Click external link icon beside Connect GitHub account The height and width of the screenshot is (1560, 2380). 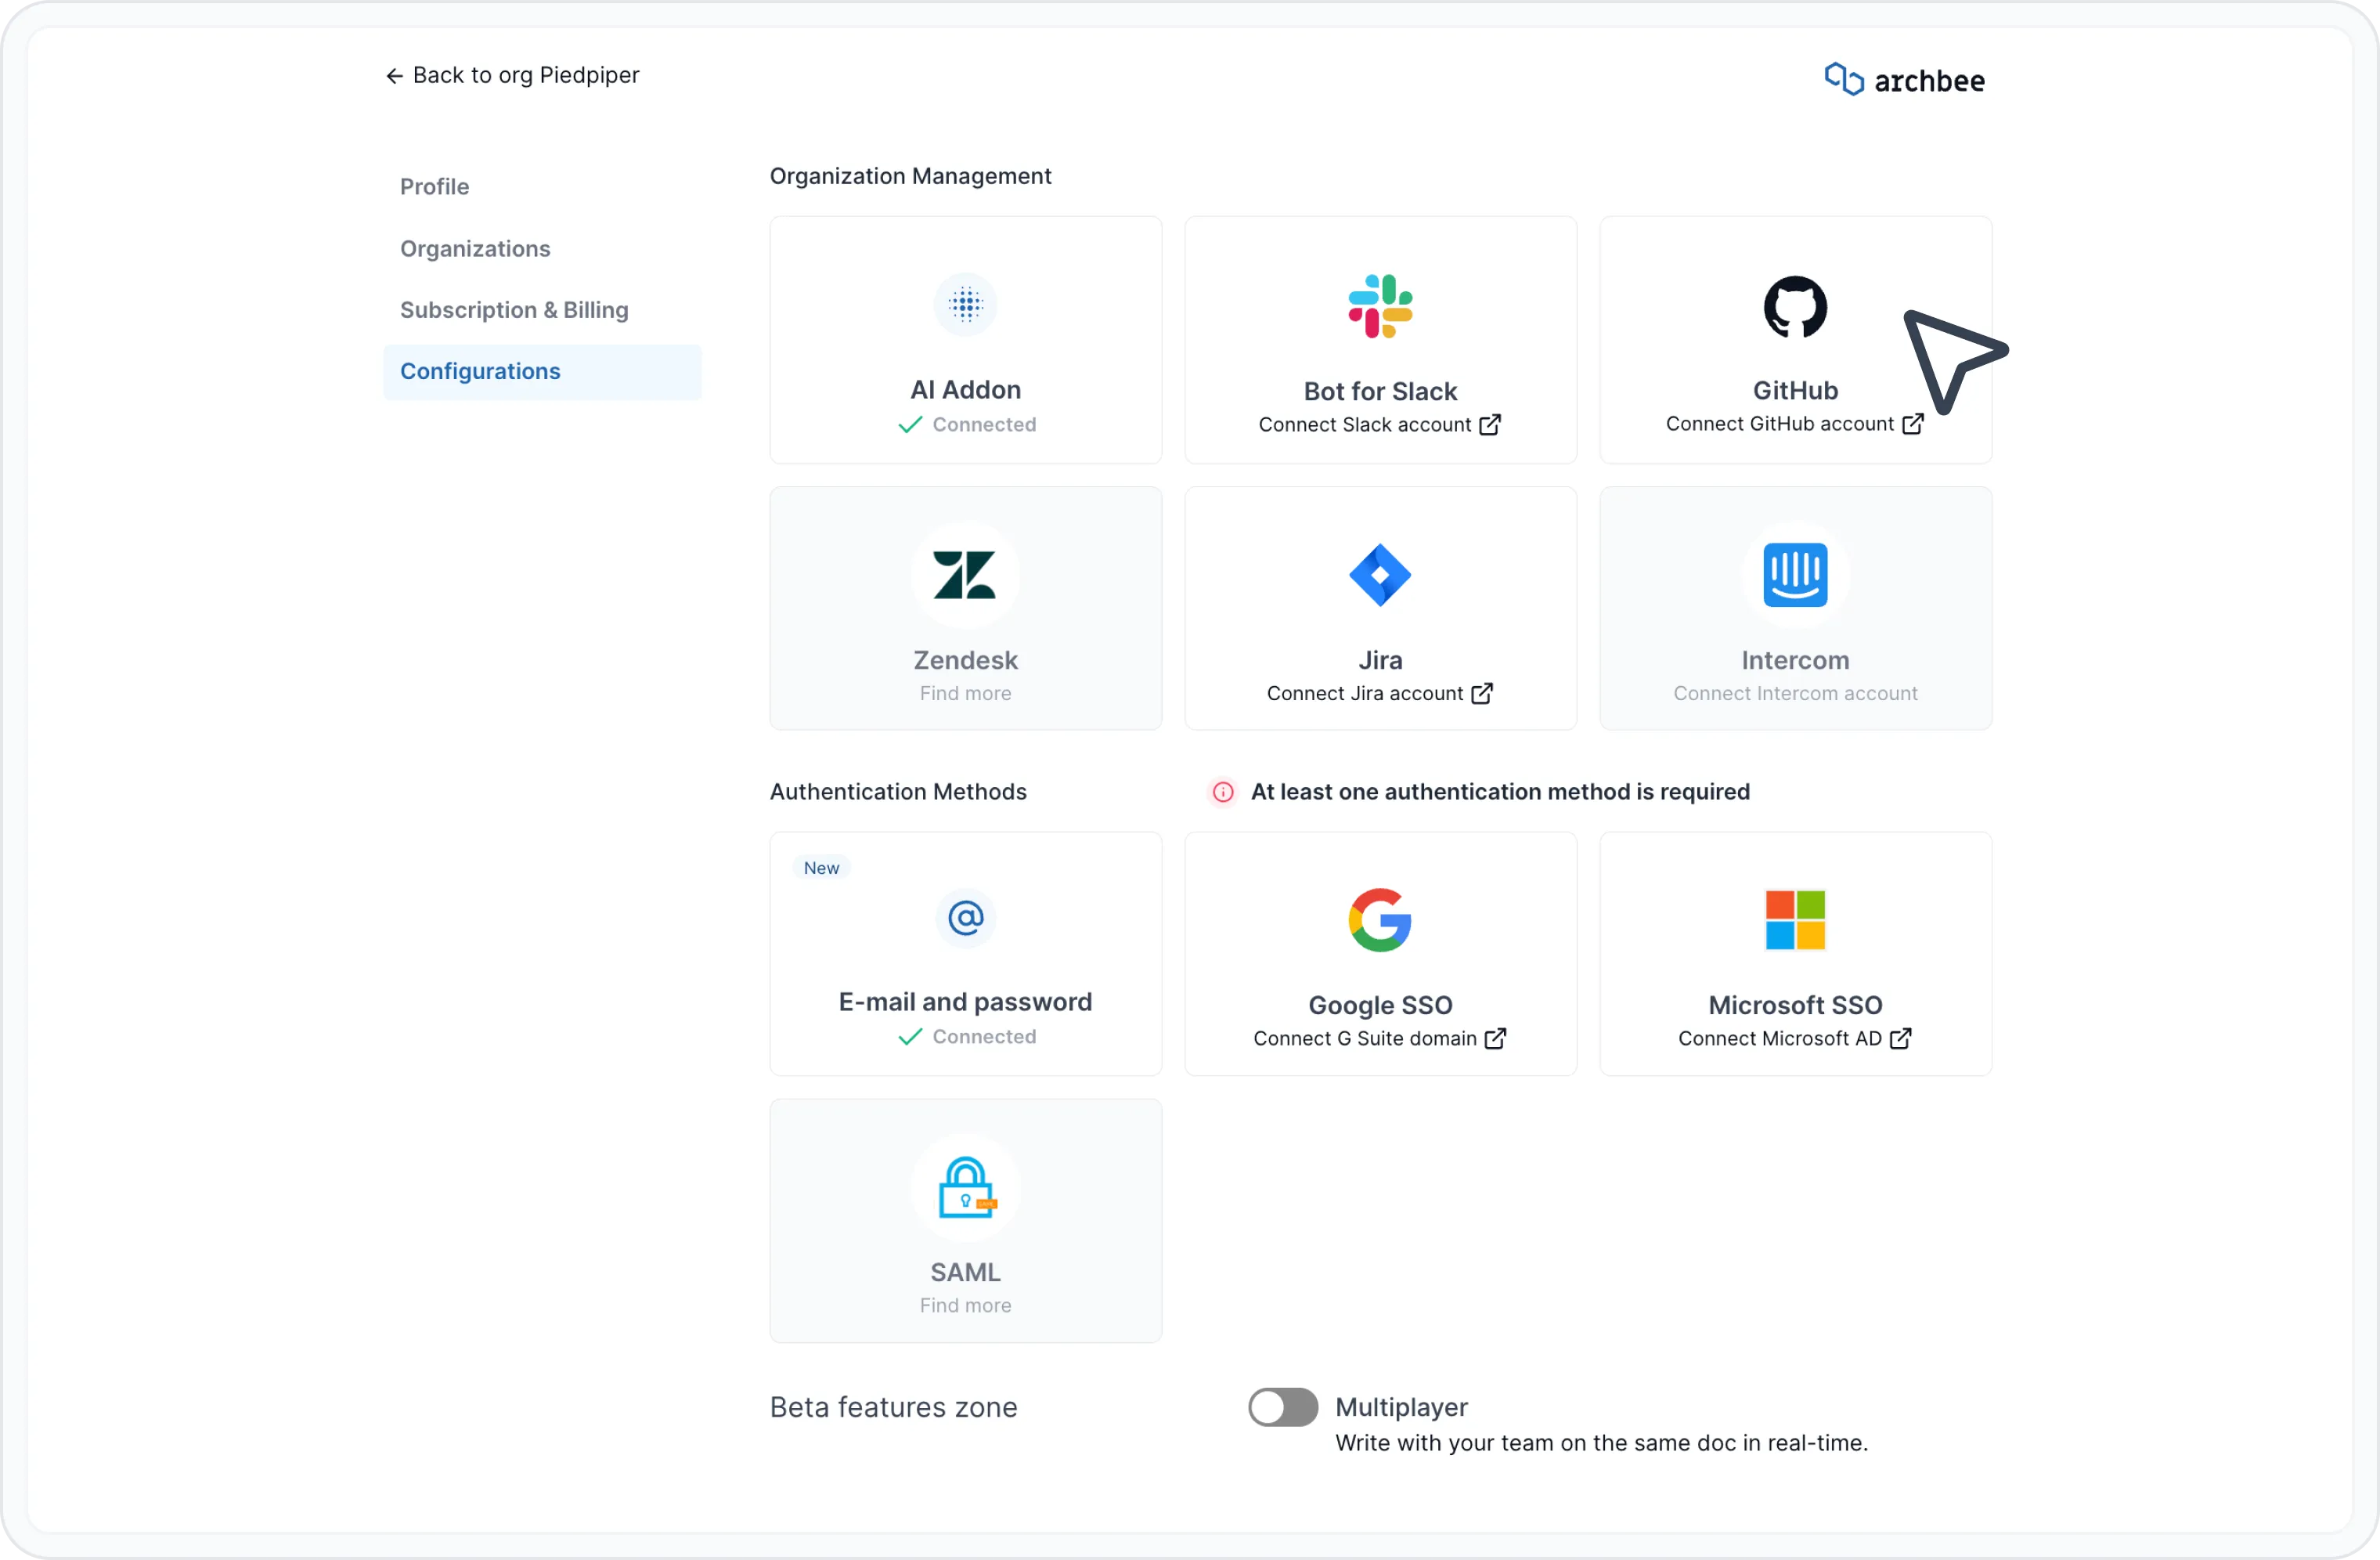(x=1913, y=424)
